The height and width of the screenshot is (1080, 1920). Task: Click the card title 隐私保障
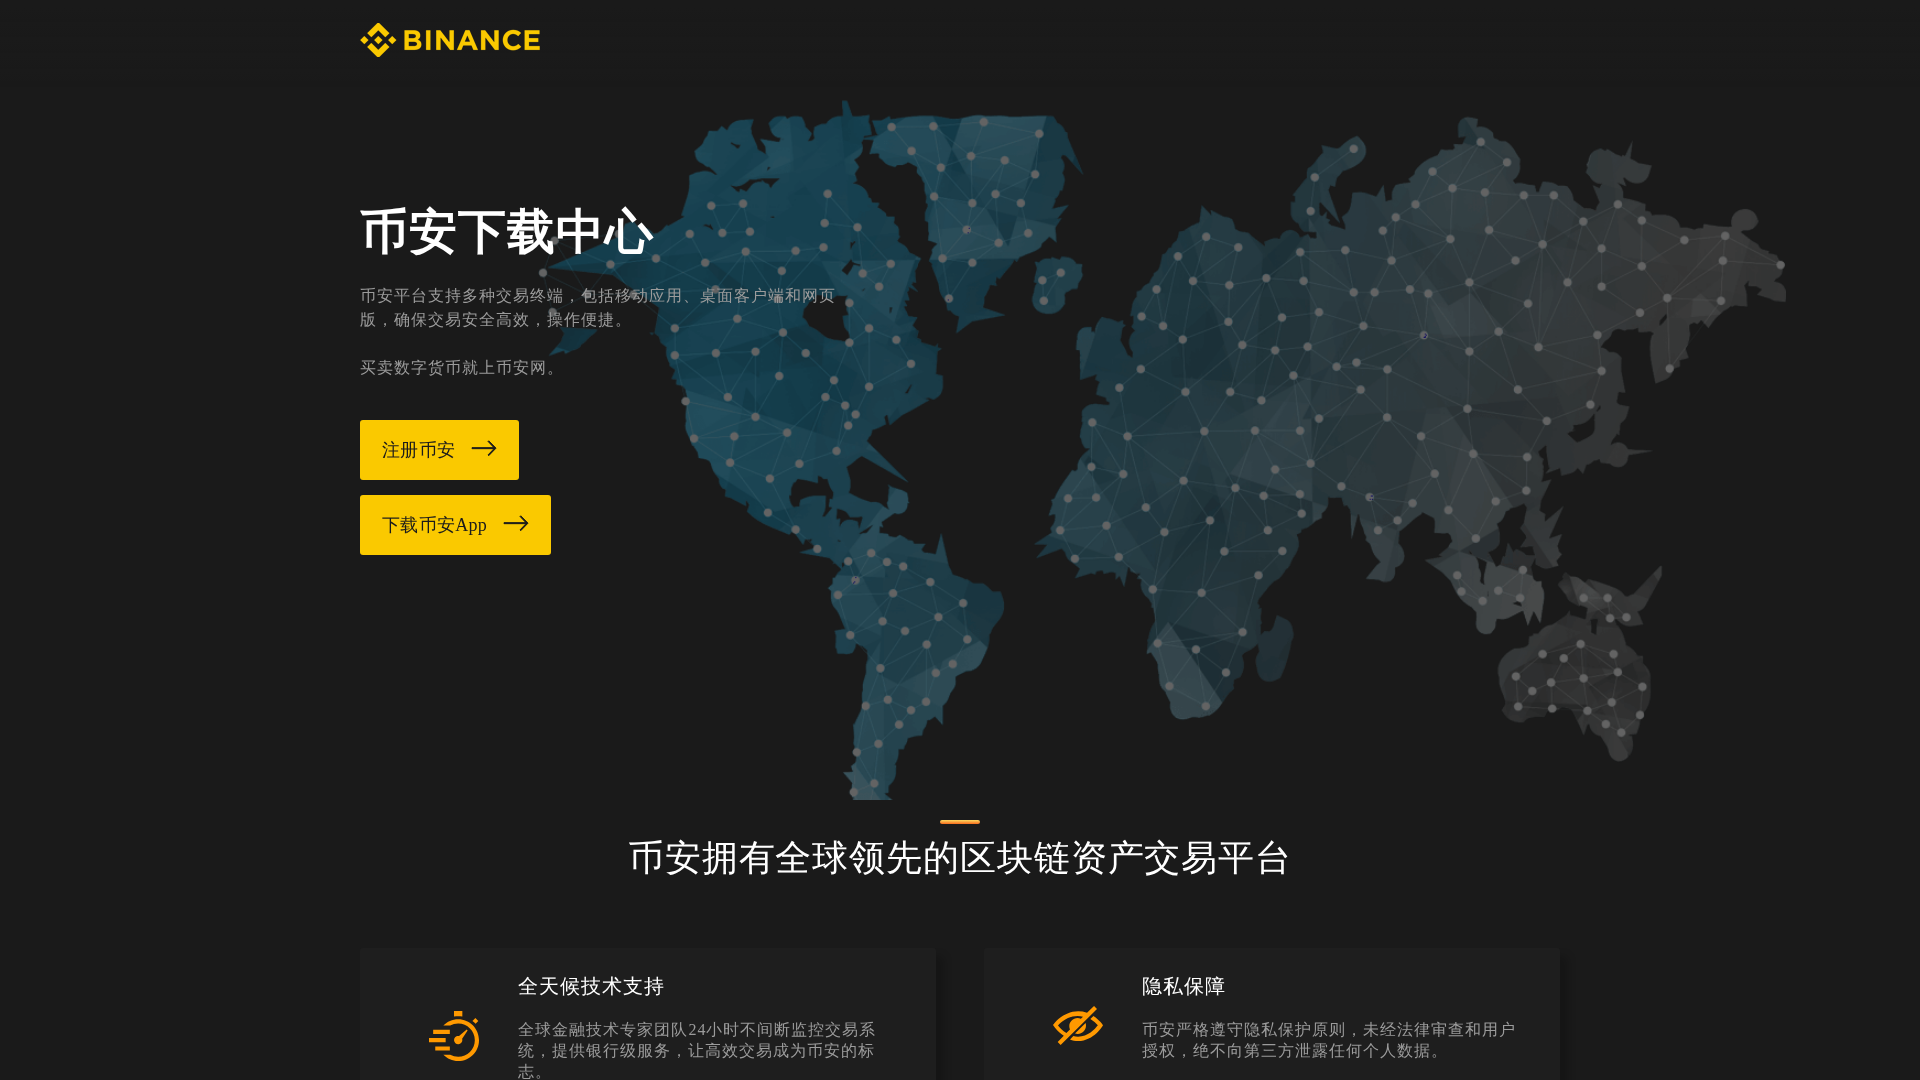1184,986
